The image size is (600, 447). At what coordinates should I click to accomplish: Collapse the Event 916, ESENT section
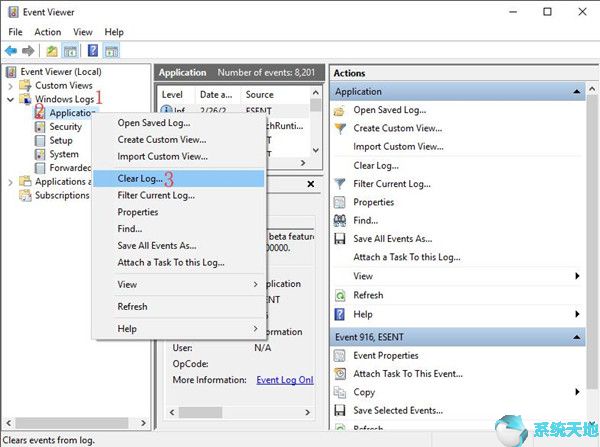click(577, 336)
